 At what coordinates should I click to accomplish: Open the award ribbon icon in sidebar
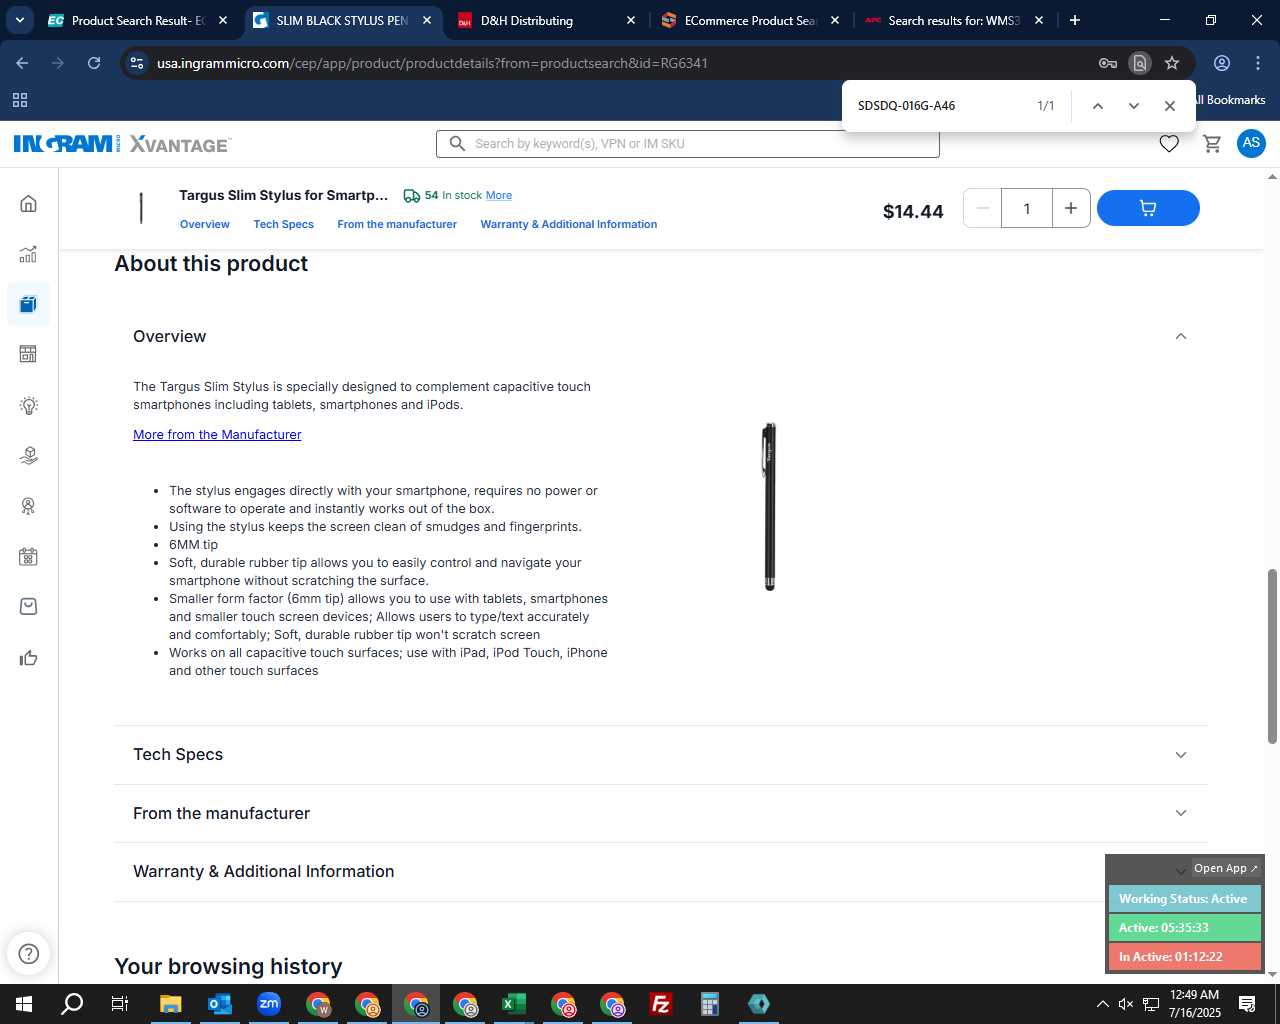(x=28, y=506)
